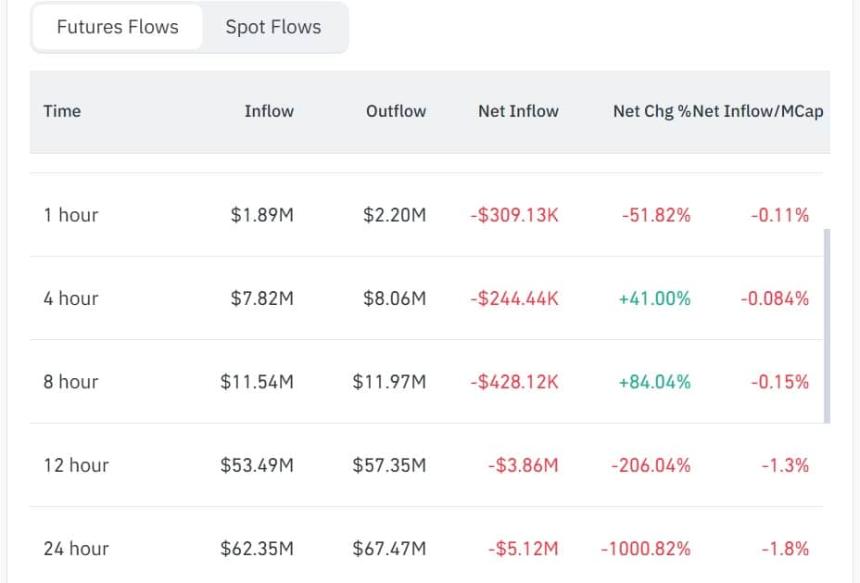Sort by the Inflow column header

(269, 111)
